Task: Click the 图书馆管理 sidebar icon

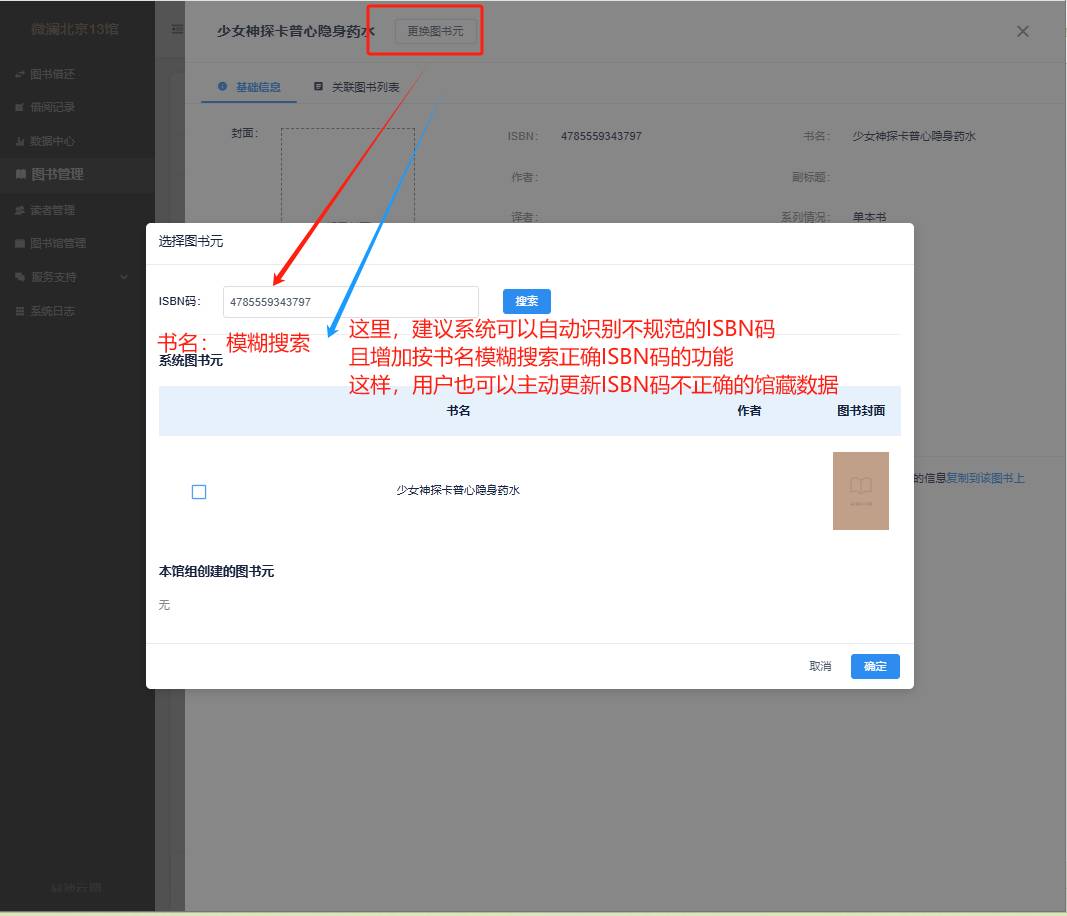Action: pos(21,244)
